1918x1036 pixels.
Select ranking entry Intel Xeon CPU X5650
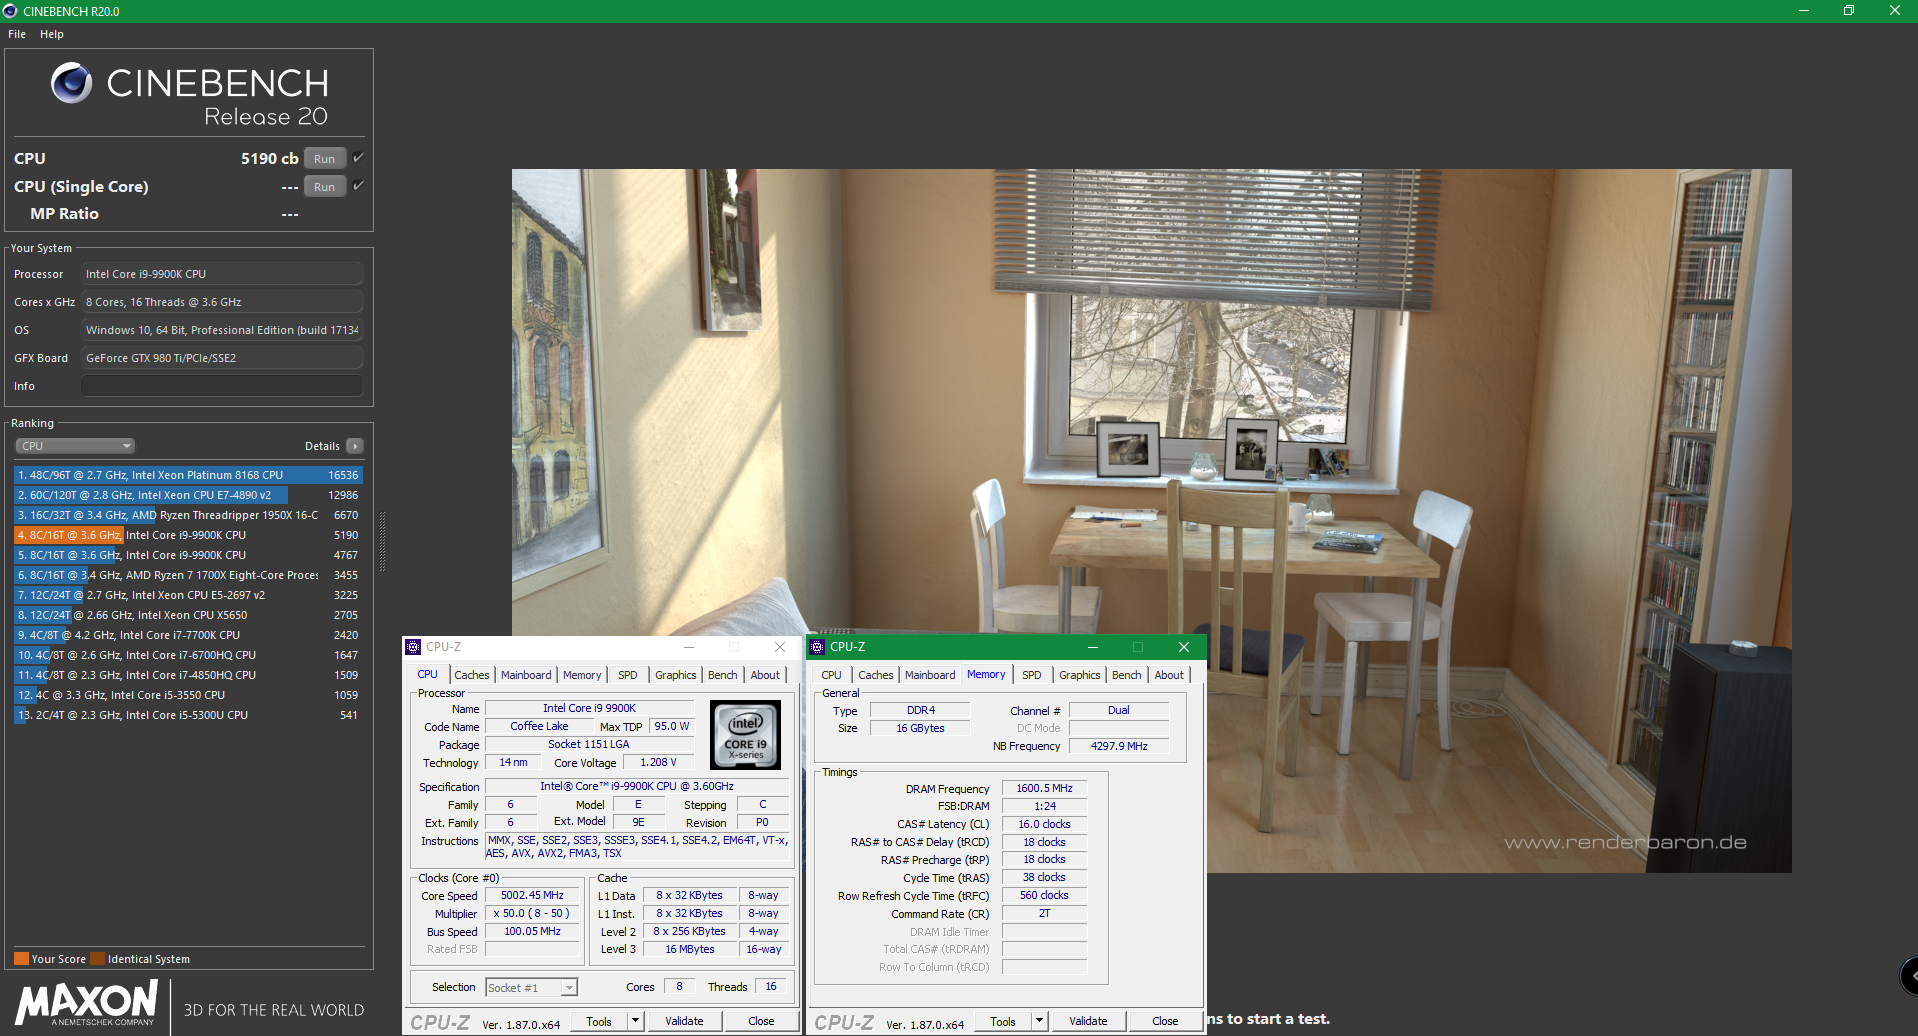[x=188, y=615]
